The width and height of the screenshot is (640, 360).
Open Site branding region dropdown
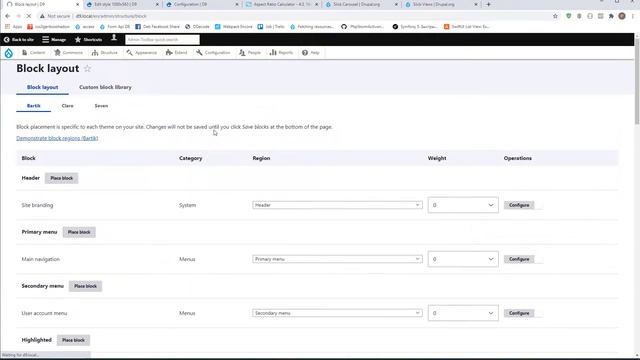[x=337, y=205]
